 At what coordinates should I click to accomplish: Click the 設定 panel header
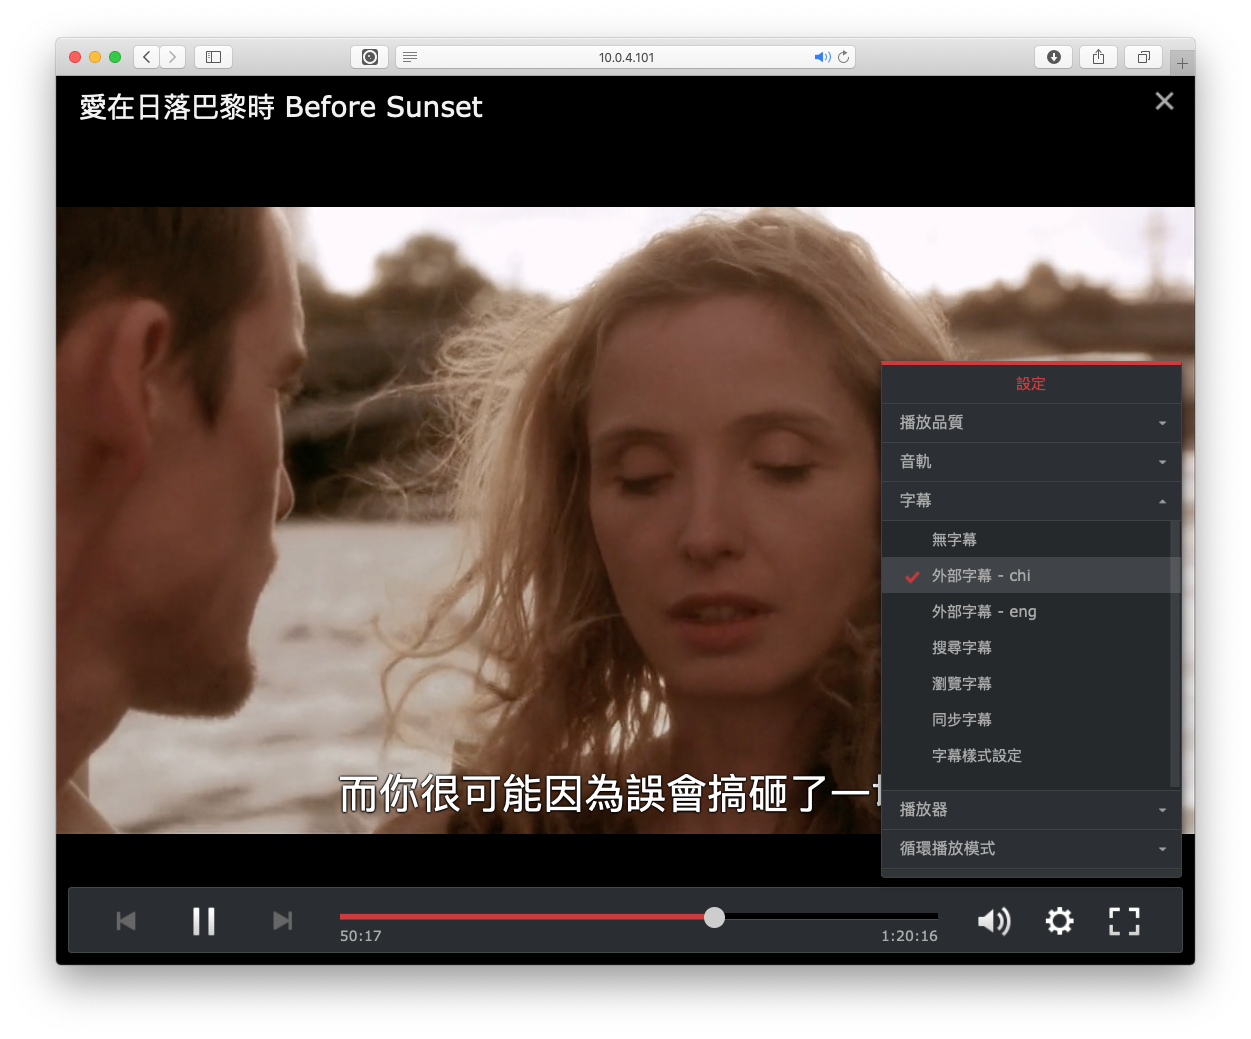tap(1031, 384)
